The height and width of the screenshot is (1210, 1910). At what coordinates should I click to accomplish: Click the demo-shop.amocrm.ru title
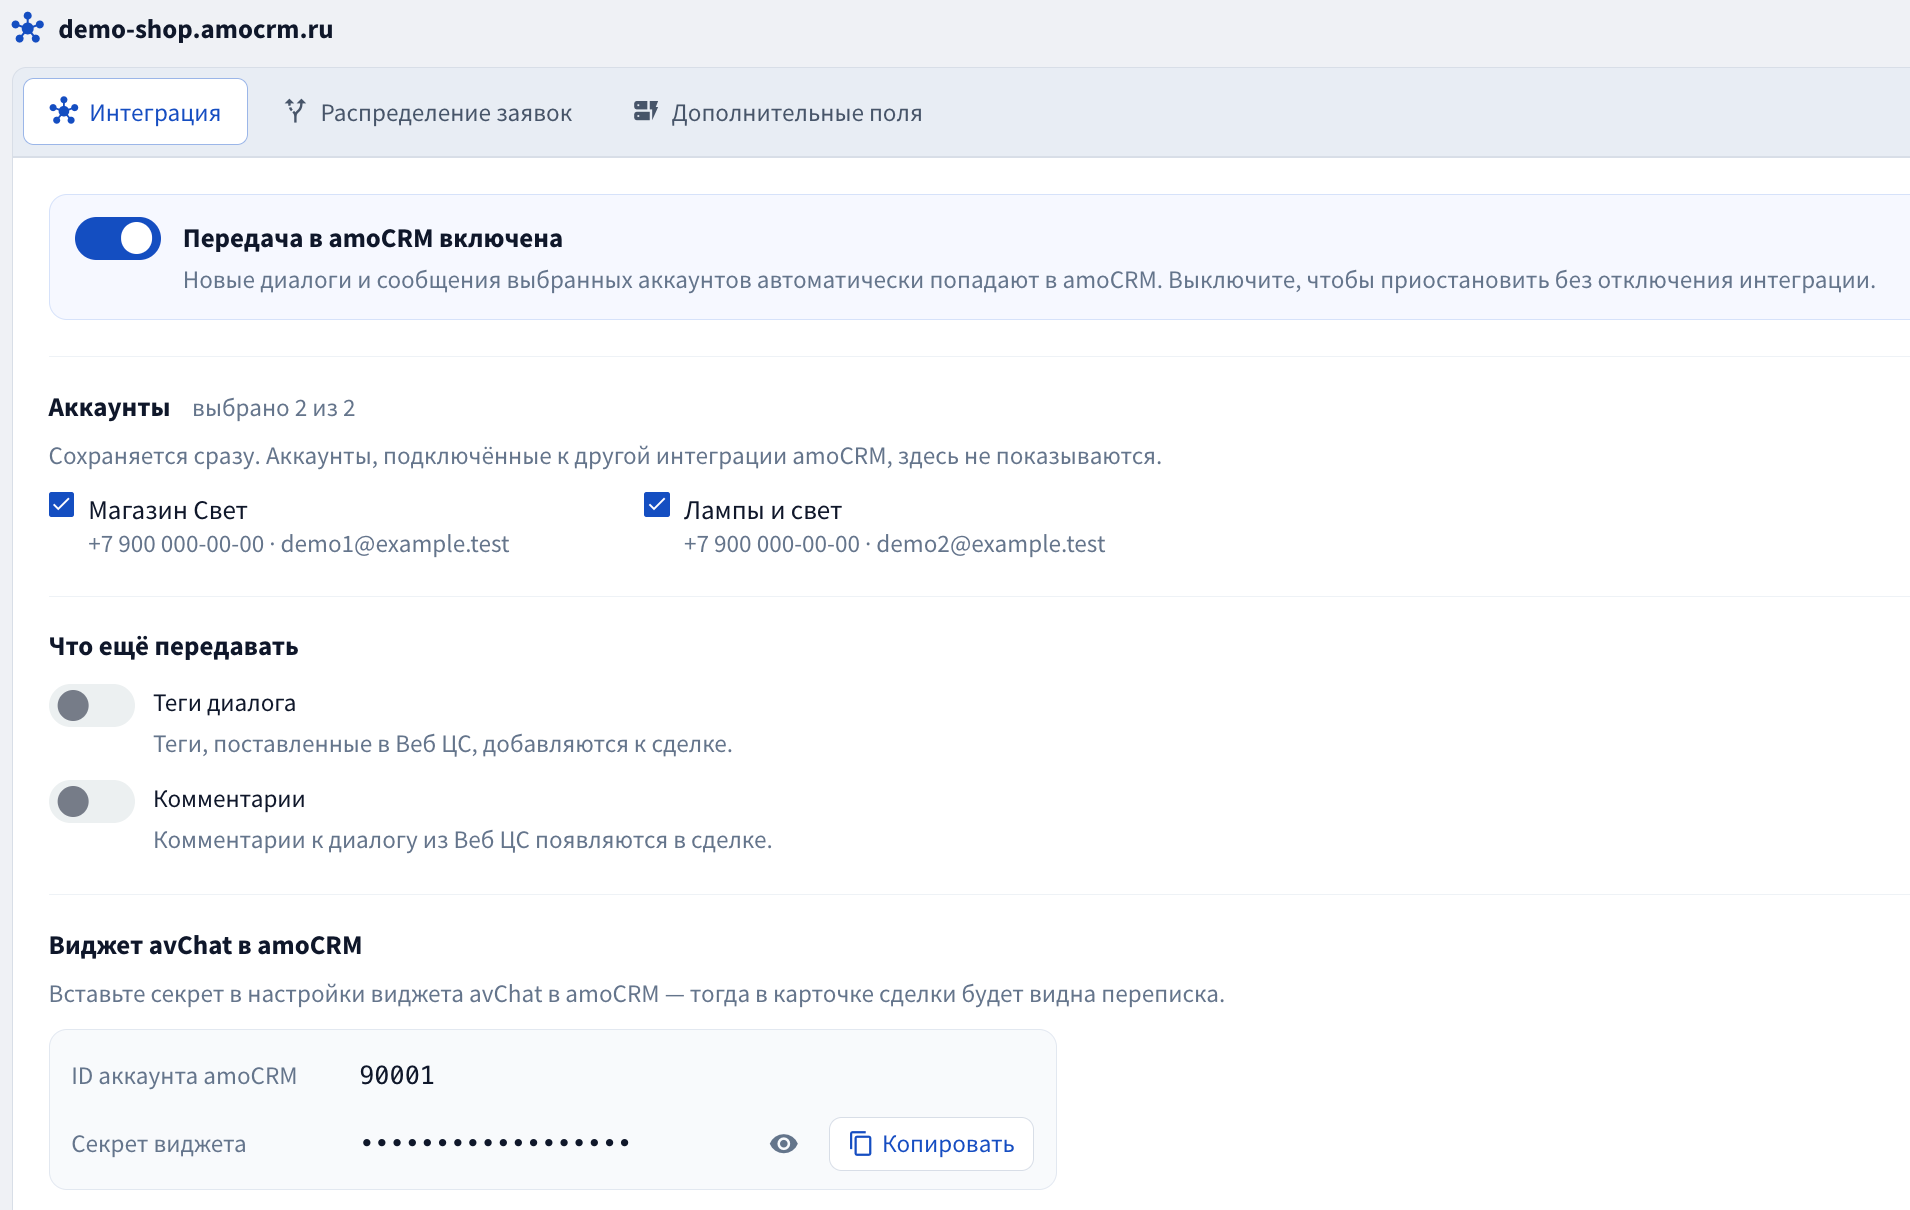196,29
